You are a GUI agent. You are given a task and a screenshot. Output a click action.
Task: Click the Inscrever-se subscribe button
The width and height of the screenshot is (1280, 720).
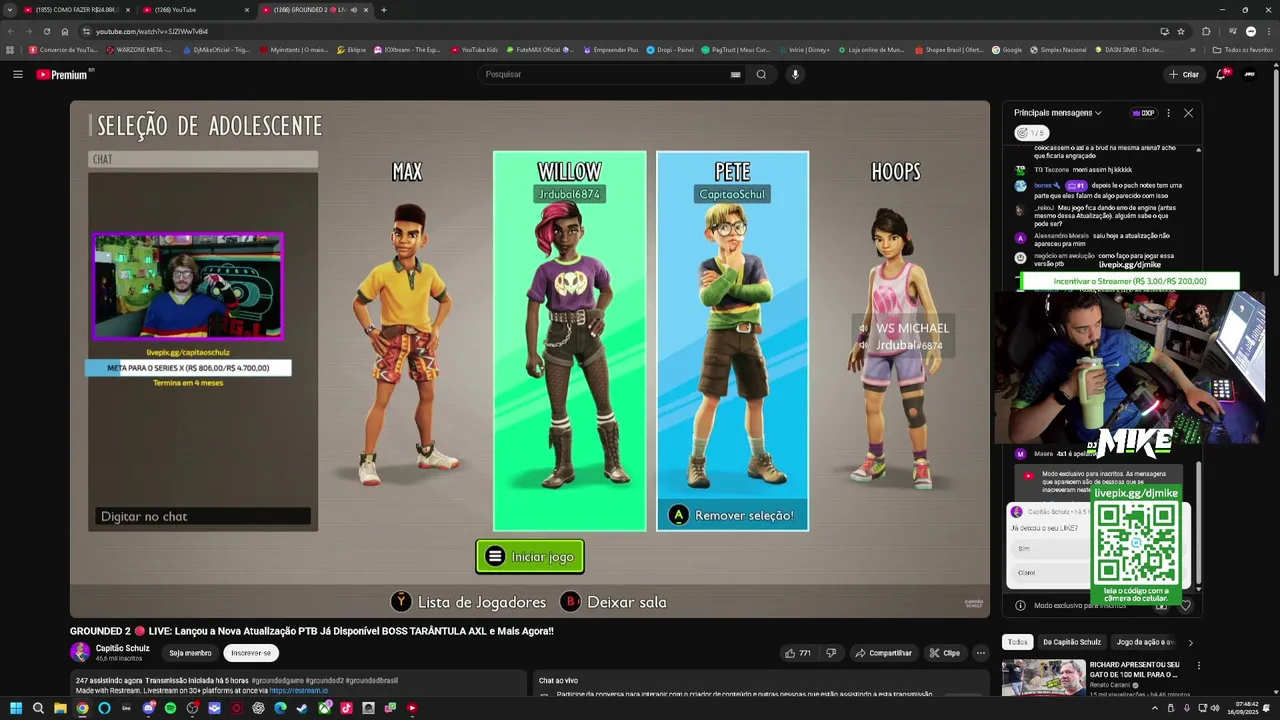(x=250, y=653)
